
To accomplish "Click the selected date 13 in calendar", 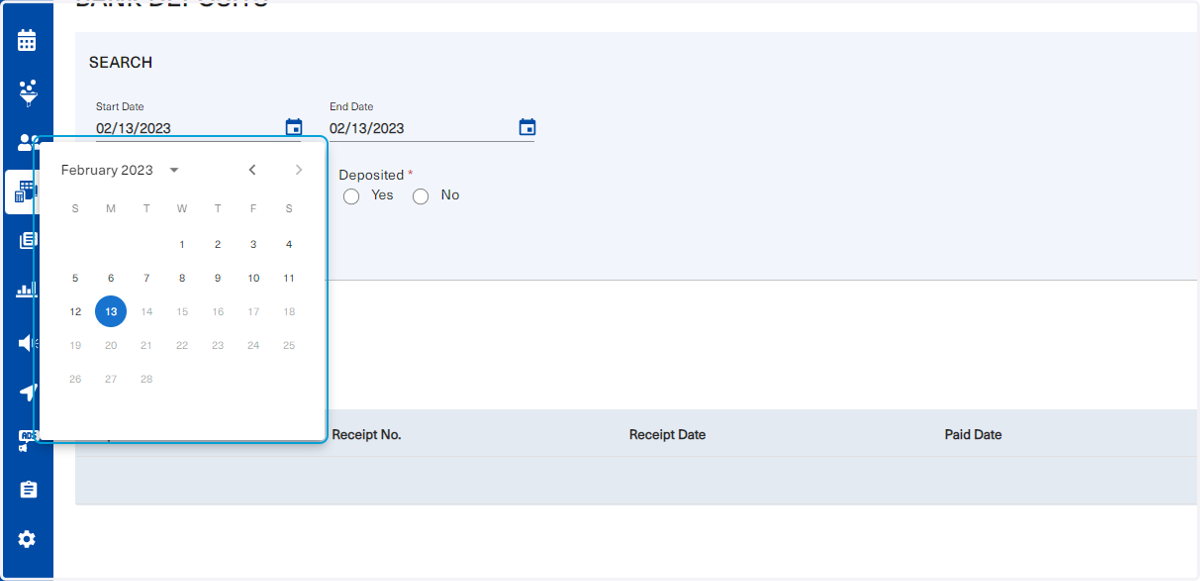I will click(111, 312).
